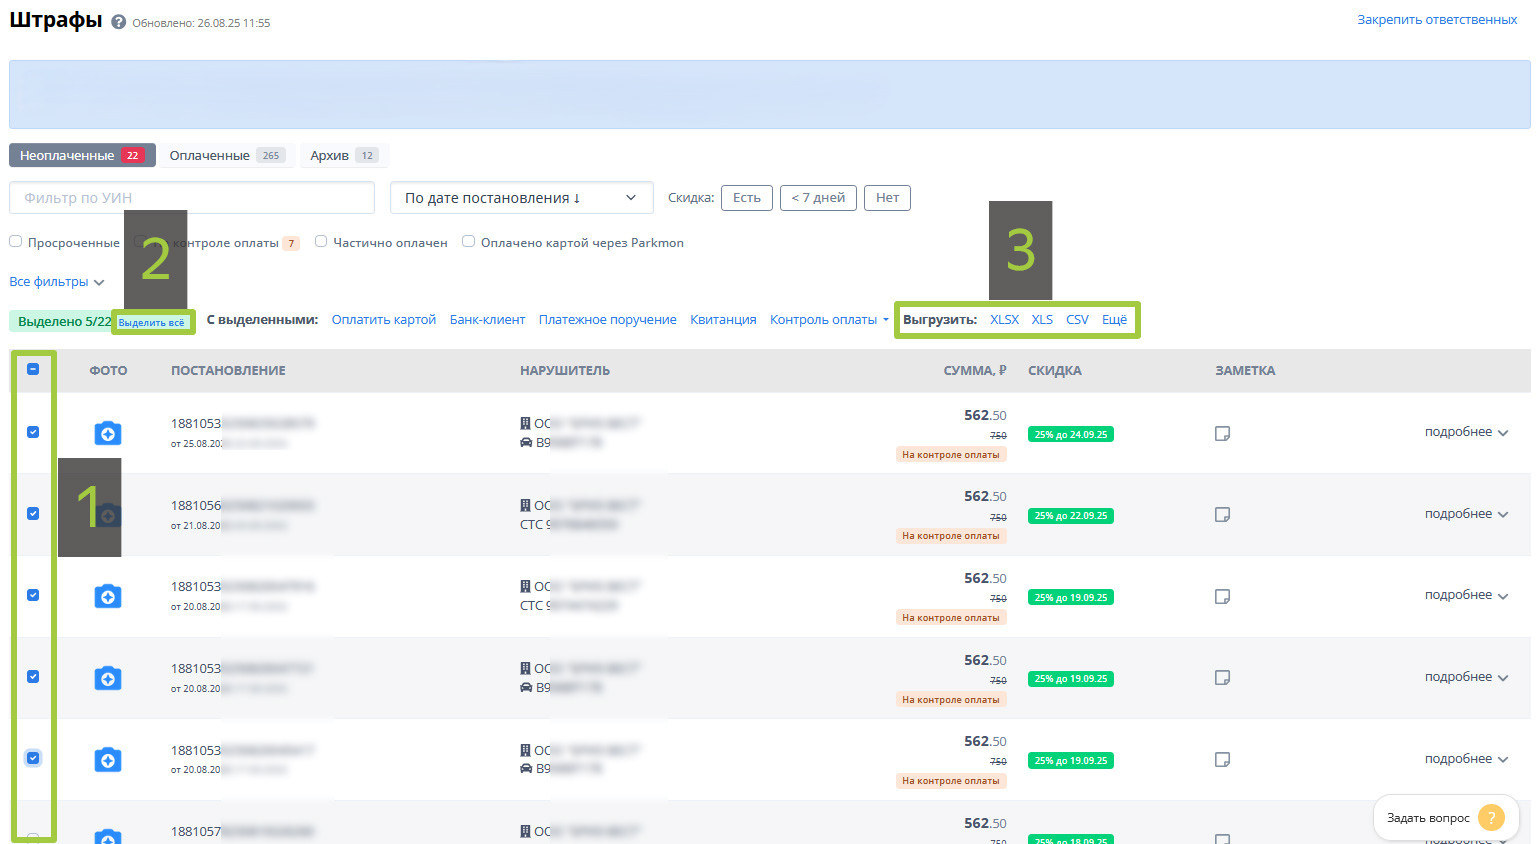The width and height of the screenshot is (1539, 844).
Task: Click note icon in second fine row
Action: [1222, 514]
